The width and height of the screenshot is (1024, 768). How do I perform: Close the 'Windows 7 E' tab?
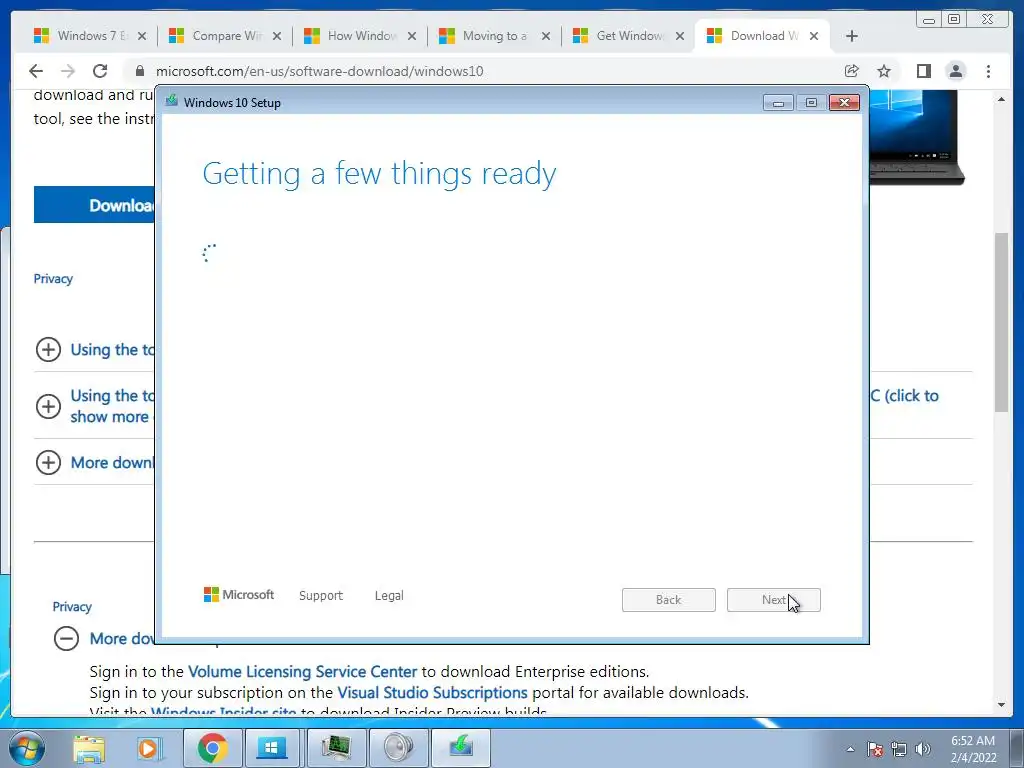[x=142, y=36]
